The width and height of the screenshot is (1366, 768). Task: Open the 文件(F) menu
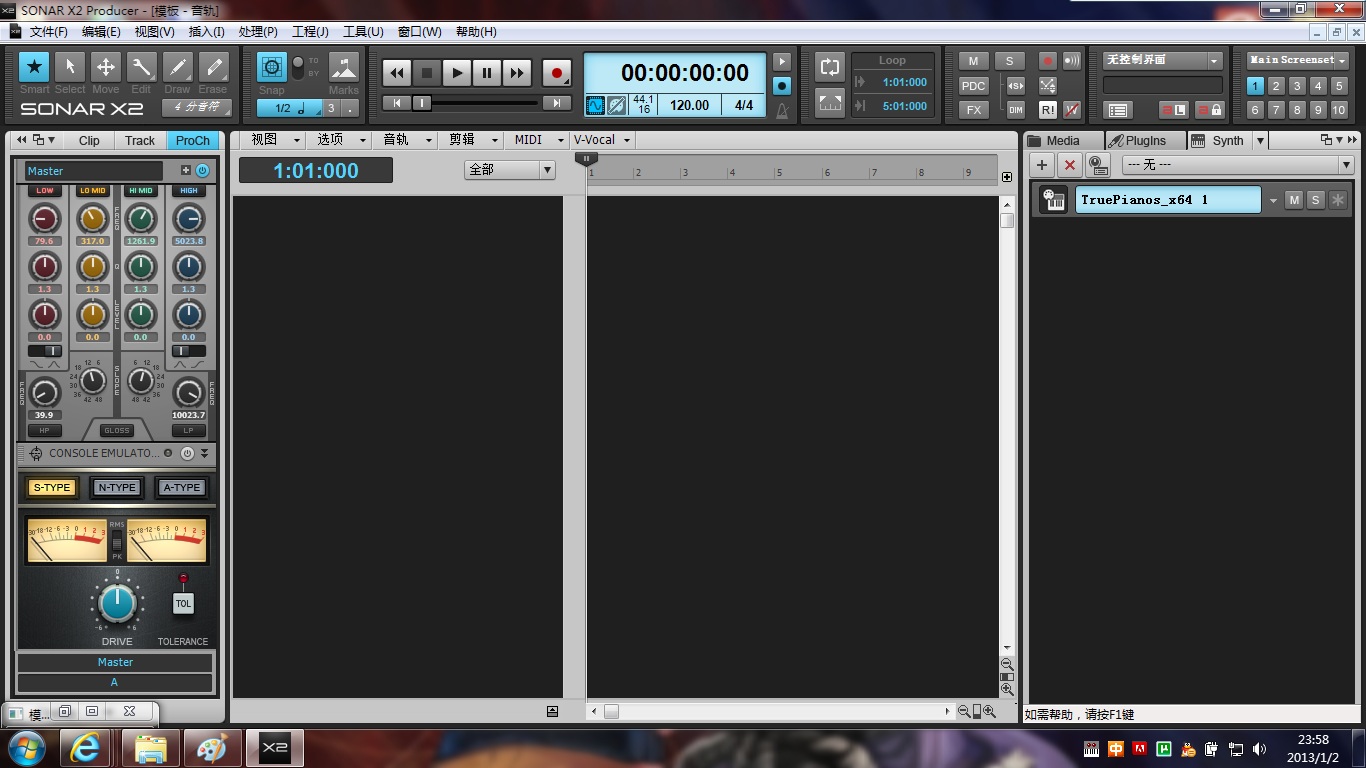(x=48, y=32)
